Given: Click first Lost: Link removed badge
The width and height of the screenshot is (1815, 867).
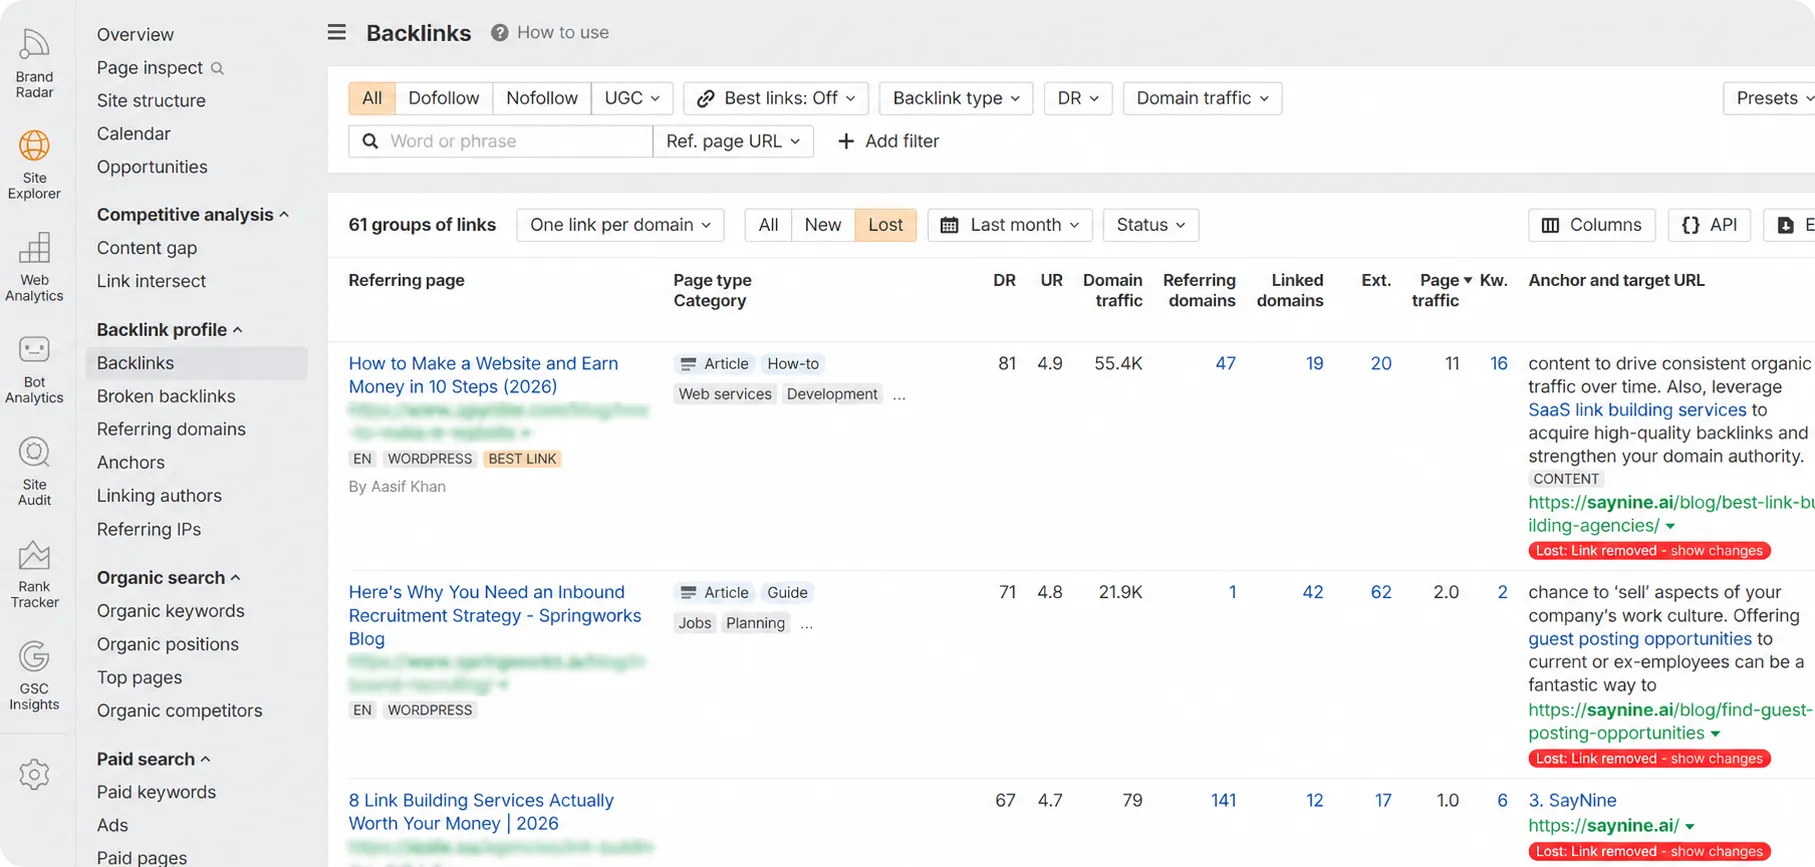Looking at the screenshot, I should point(1649,551).
